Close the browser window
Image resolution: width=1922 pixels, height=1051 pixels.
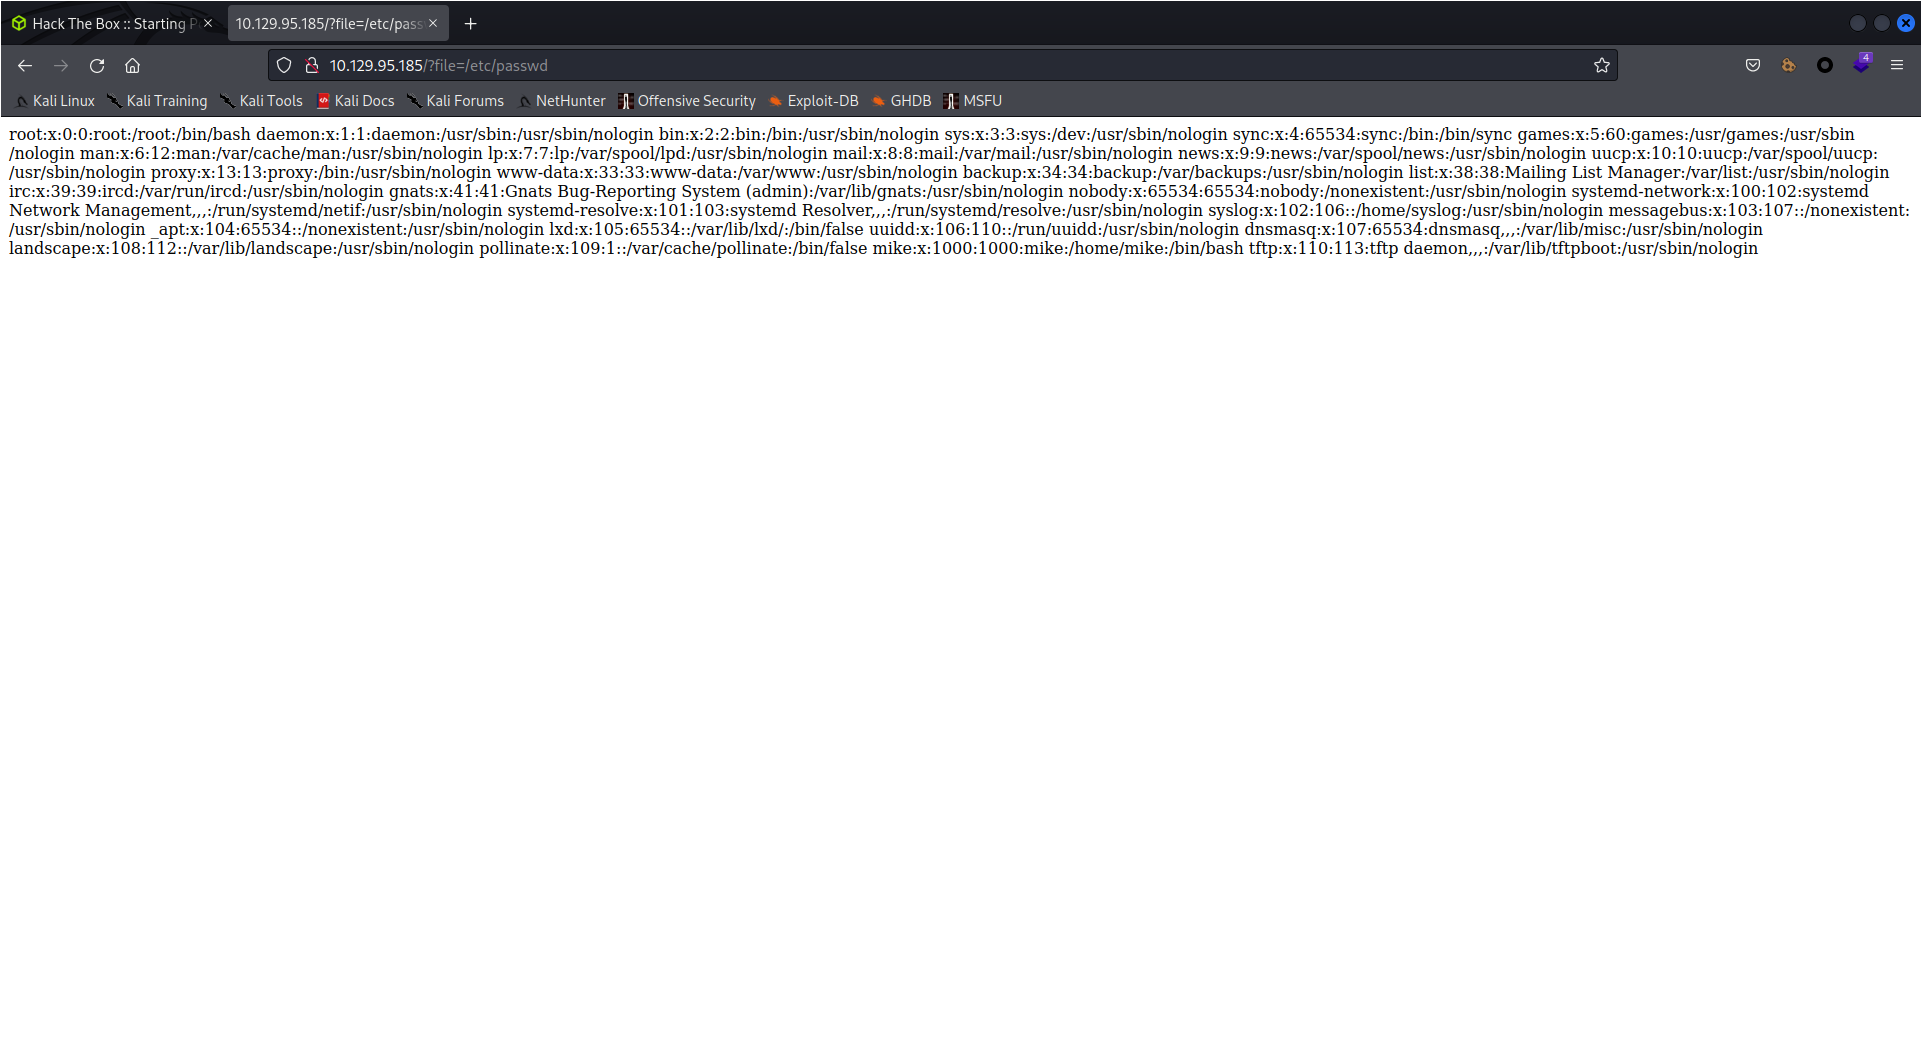(1906, 23)
